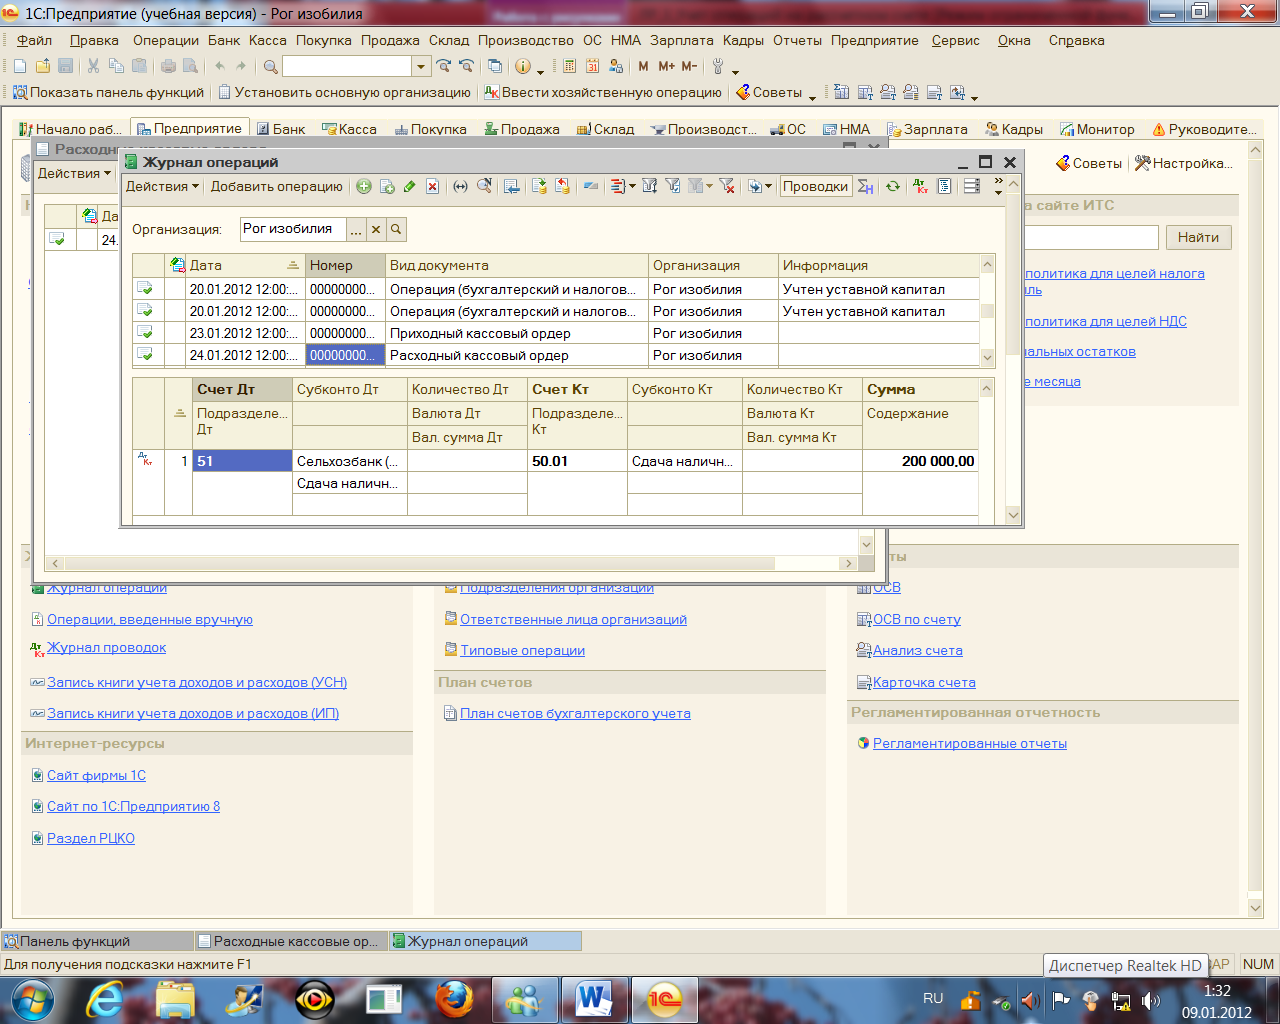The height and width of the screenshot is (1024, 1280).
Task: Click the disabled-filter funnel with red X icon
Action: pyautogui.click(x=727, y=186)
